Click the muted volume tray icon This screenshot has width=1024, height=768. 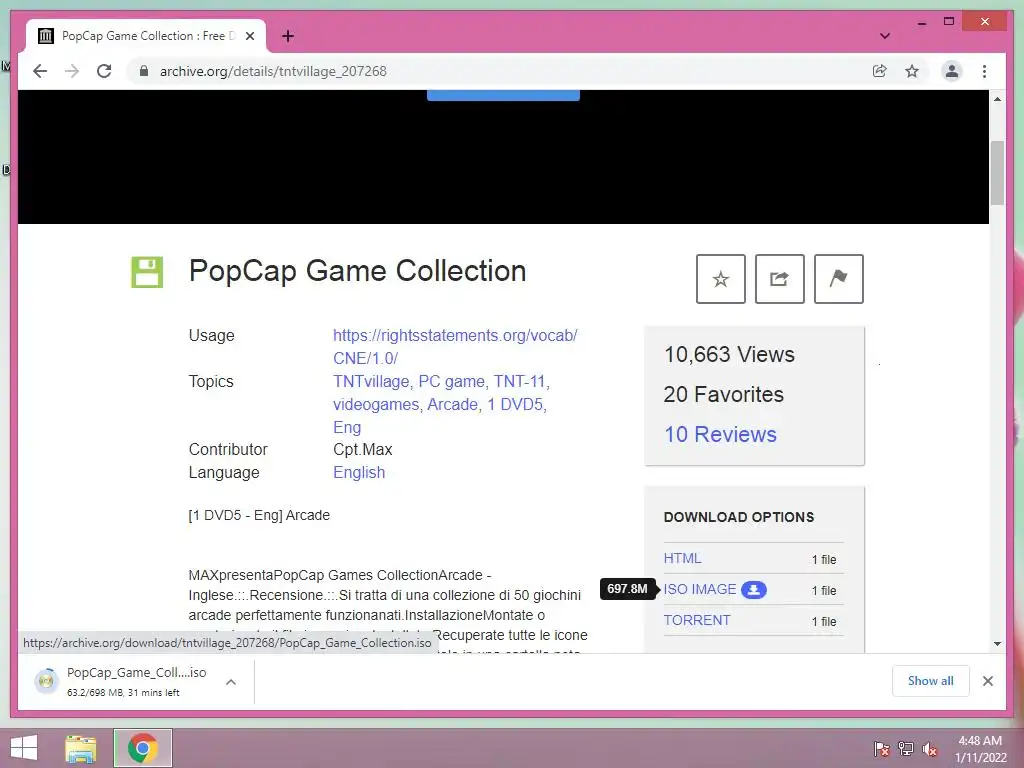pyautogui.click(x=930, y=748)
